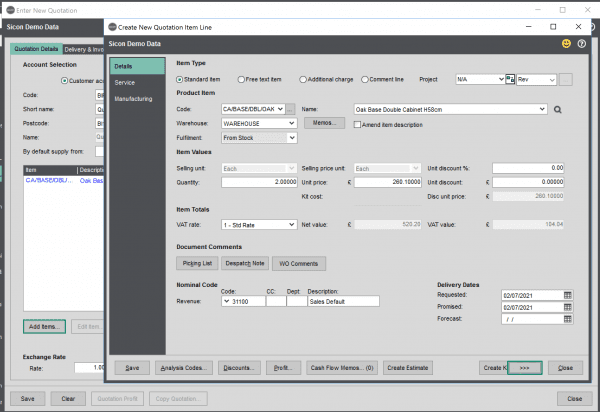
Task: Select the Standard item radio button
Action: pos(179,80)
